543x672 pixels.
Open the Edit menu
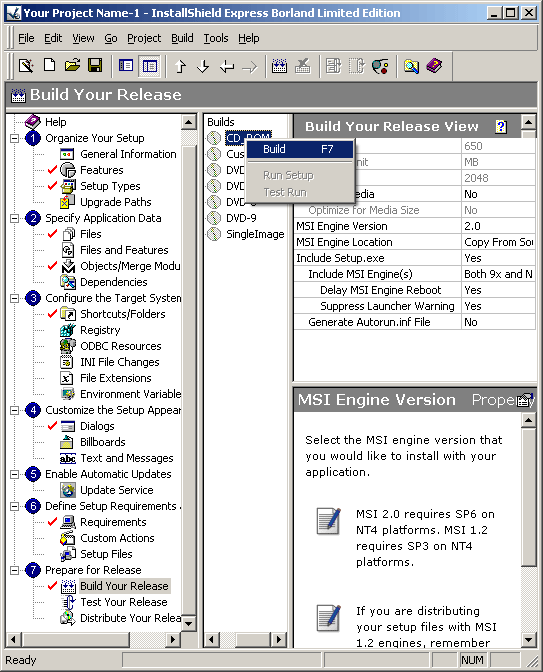53,39
